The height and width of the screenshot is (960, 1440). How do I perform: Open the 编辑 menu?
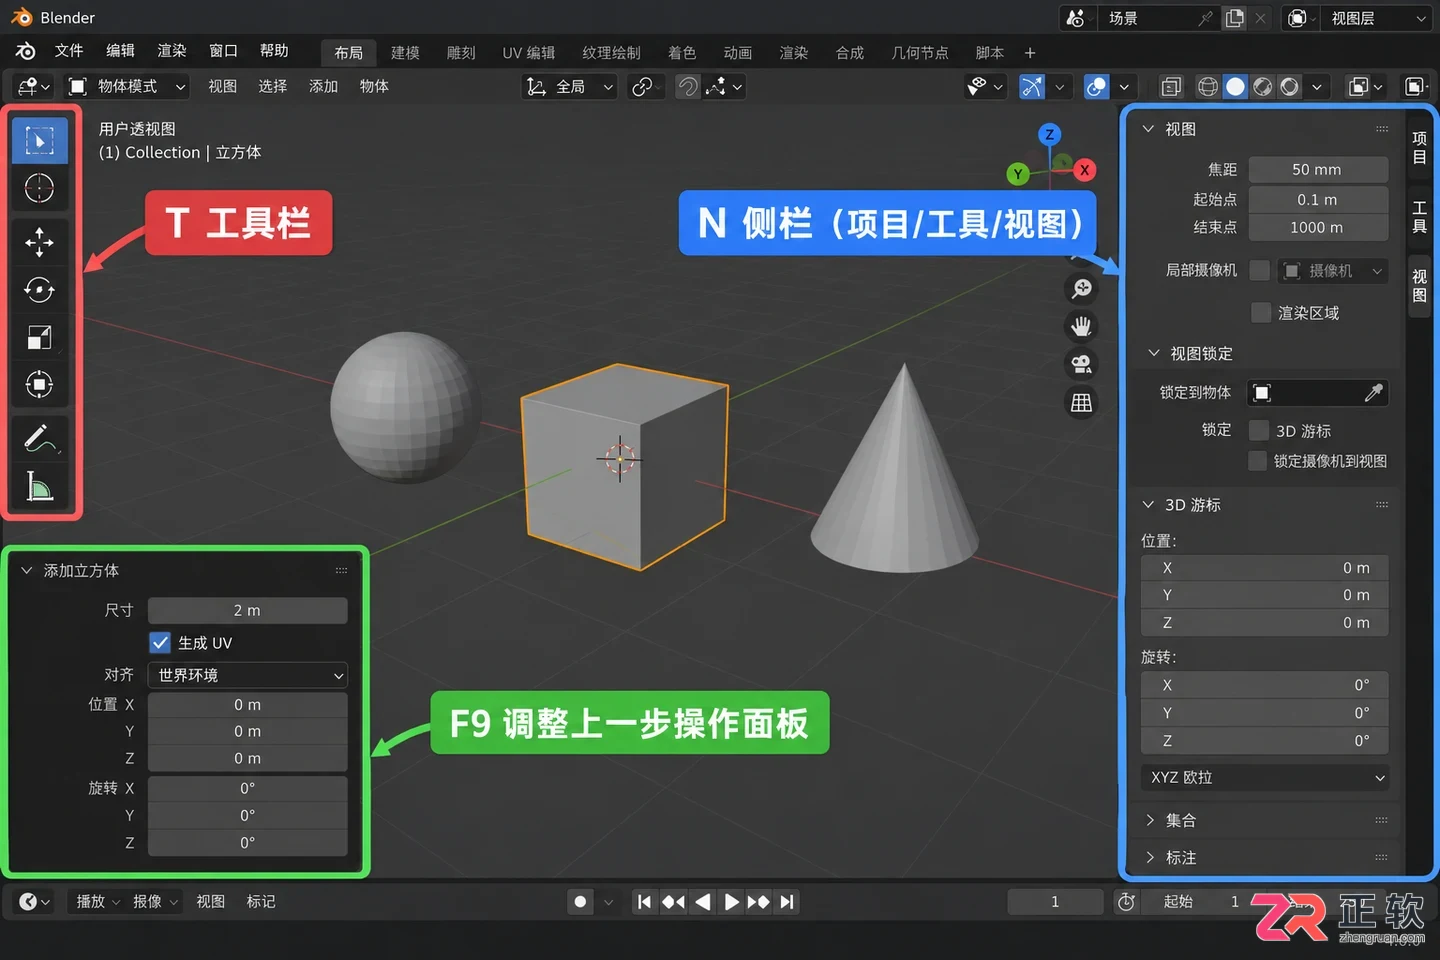pyautogui.click(x=120, y=51)
